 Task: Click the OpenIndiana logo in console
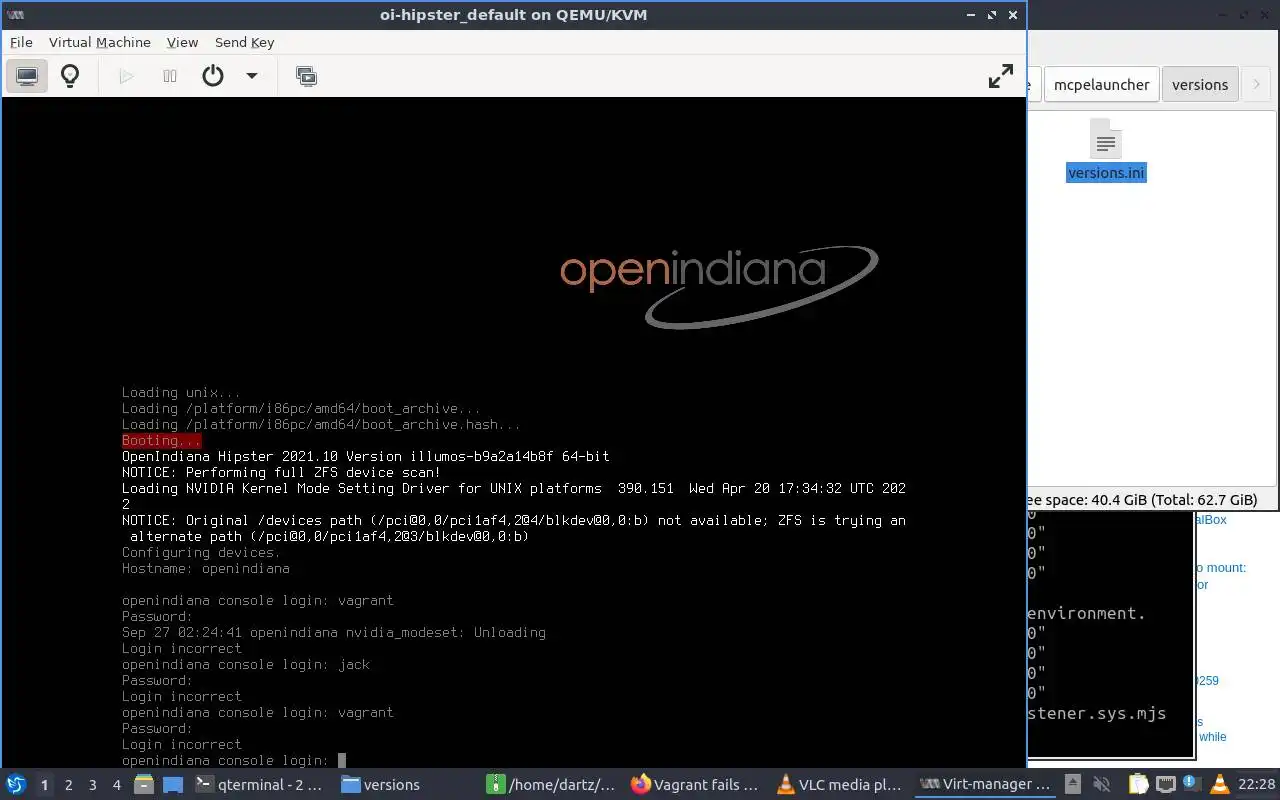coord(718,287)
